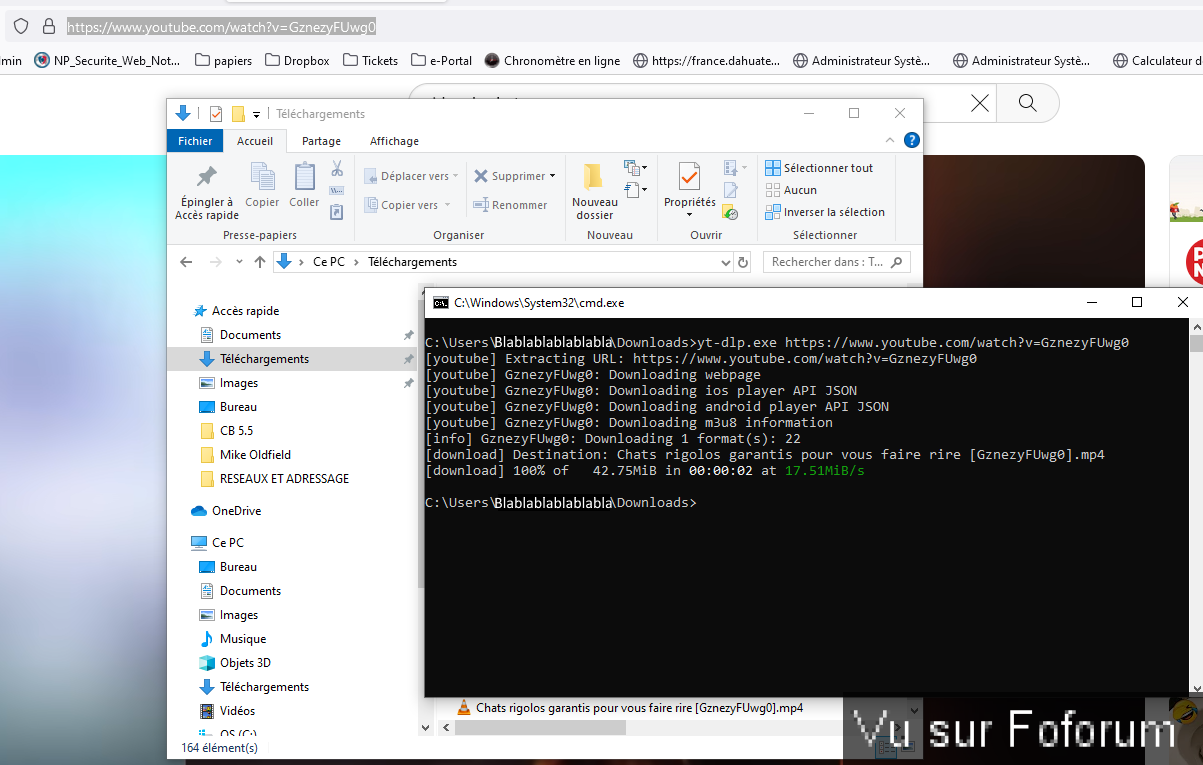Click Sélectionner tout in the ribbon

pyautogui.click(x=819, y=168)
